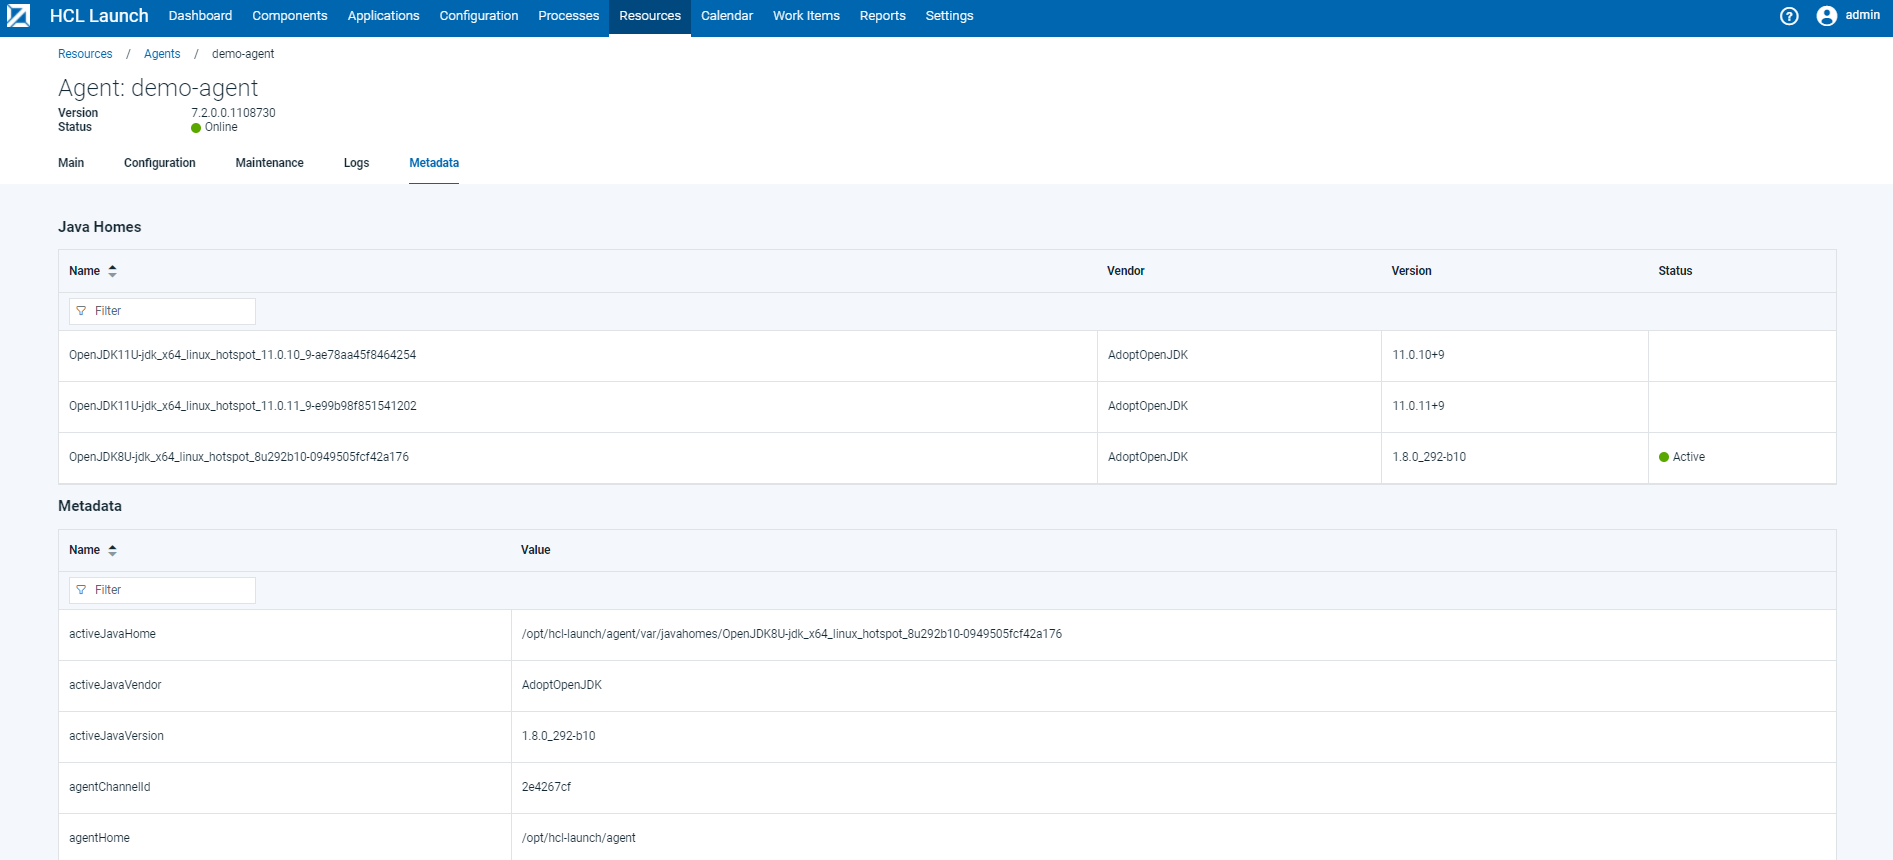Image resolution: width=1893 pixels, height=860 pixels.
Task: Select the OpenJDK8U Java home row
Action: coord(239,457)
